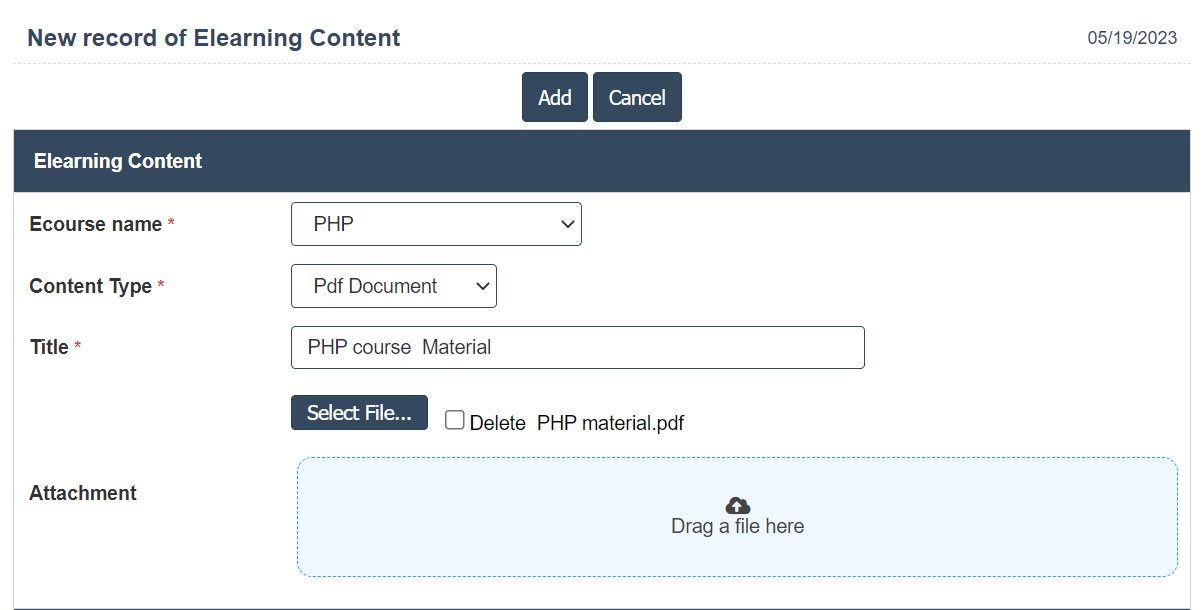Click the cloud upload icon

click(x=737, y=506)
